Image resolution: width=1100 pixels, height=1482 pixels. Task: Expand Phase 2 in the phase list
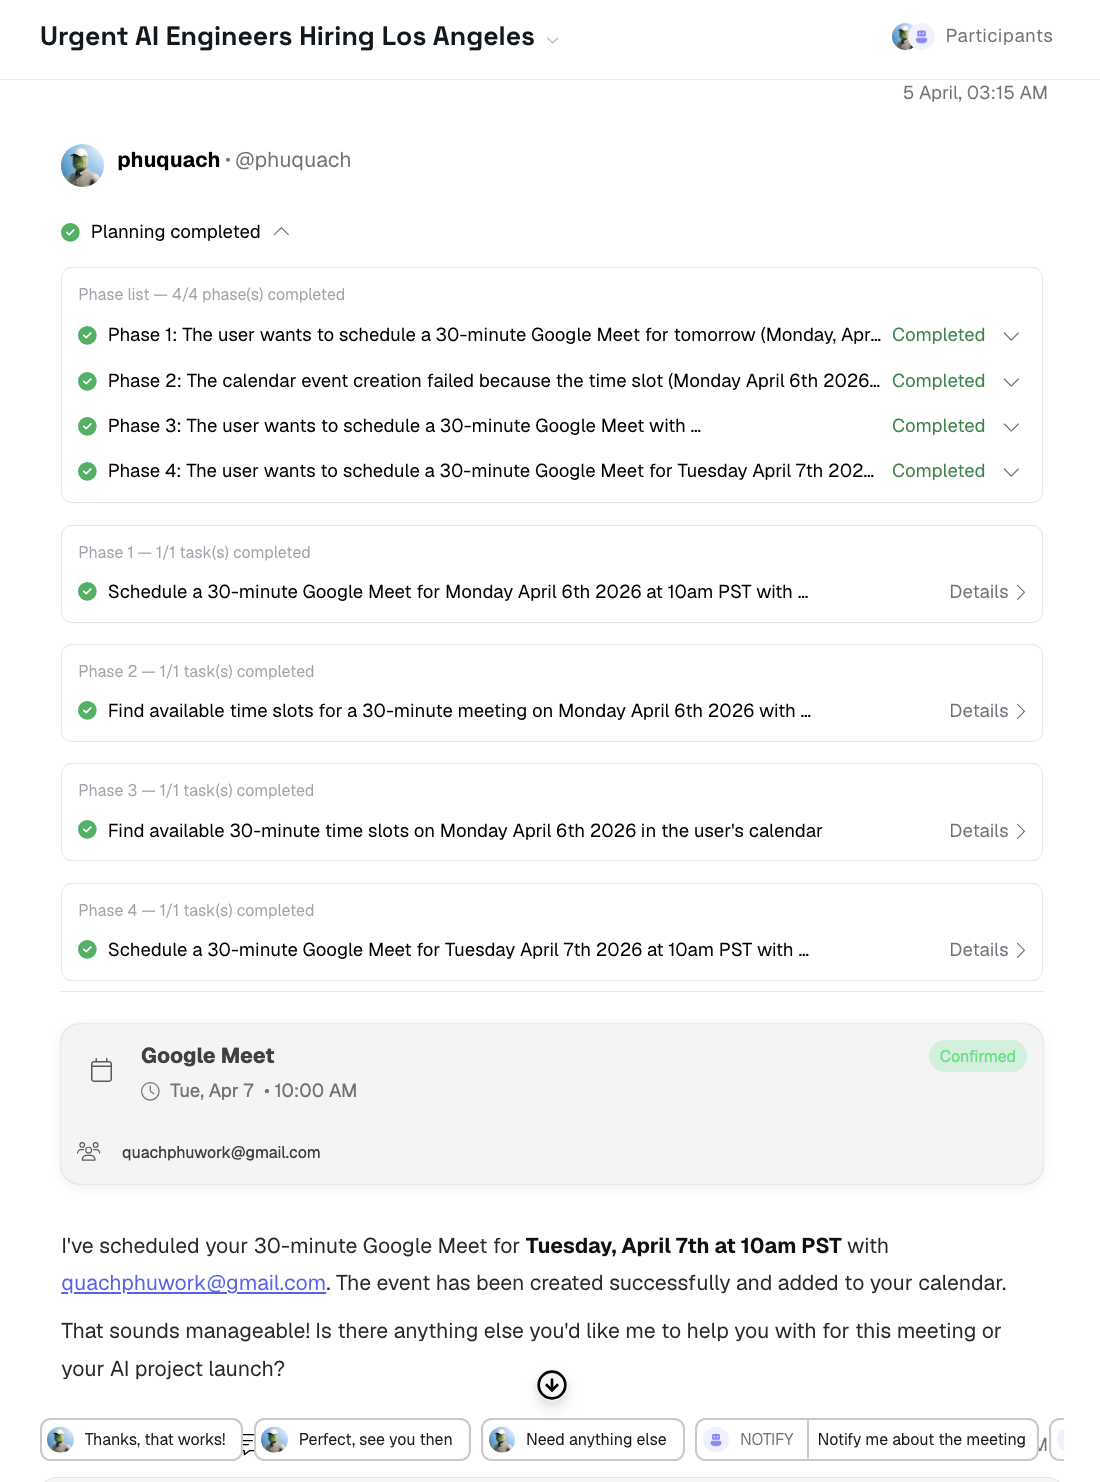[x=1011, y=382]
